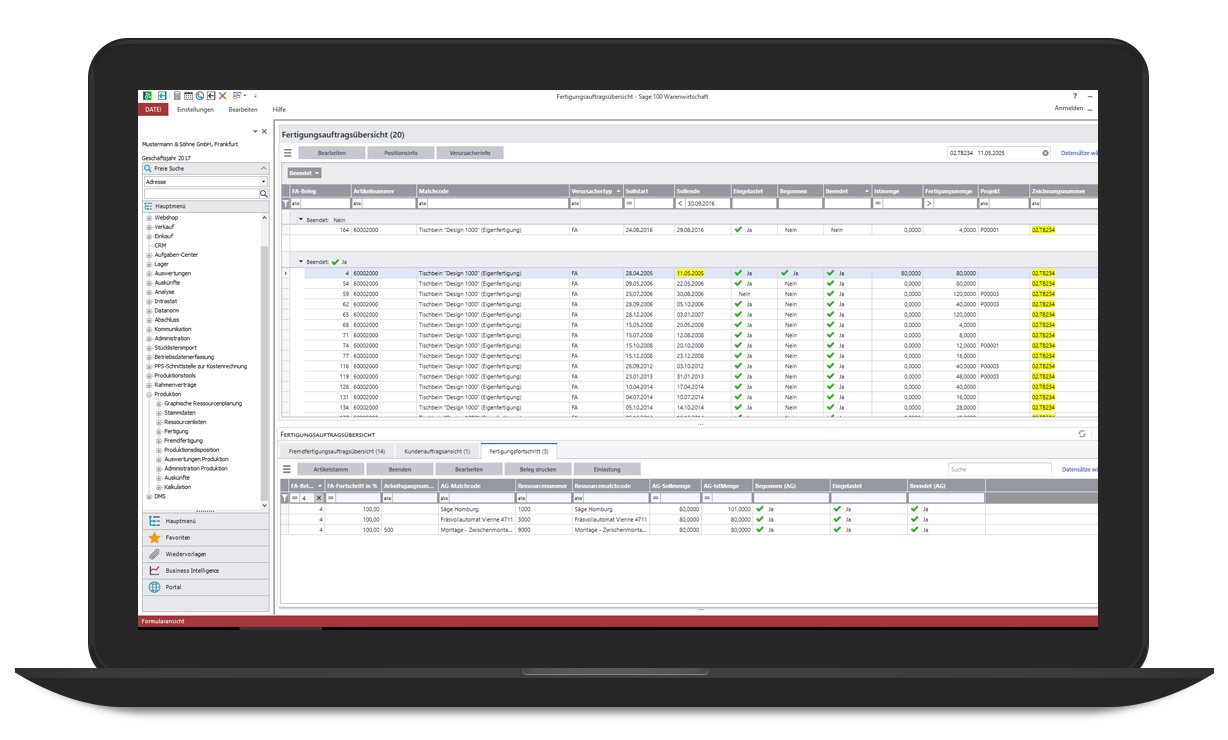The height and width of the screenshot is (740, 1228).
Task: Open the Einstellungen menu
Action: click(x=195, y=109)
